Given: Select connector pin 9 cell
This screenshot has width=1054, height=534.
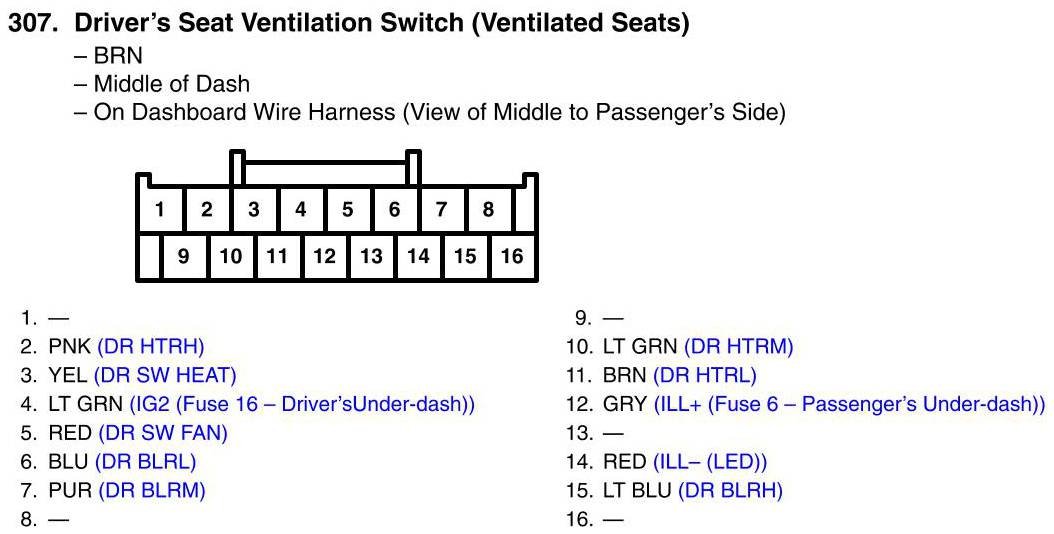Looking at the screenshot, I should coord(184,256).
